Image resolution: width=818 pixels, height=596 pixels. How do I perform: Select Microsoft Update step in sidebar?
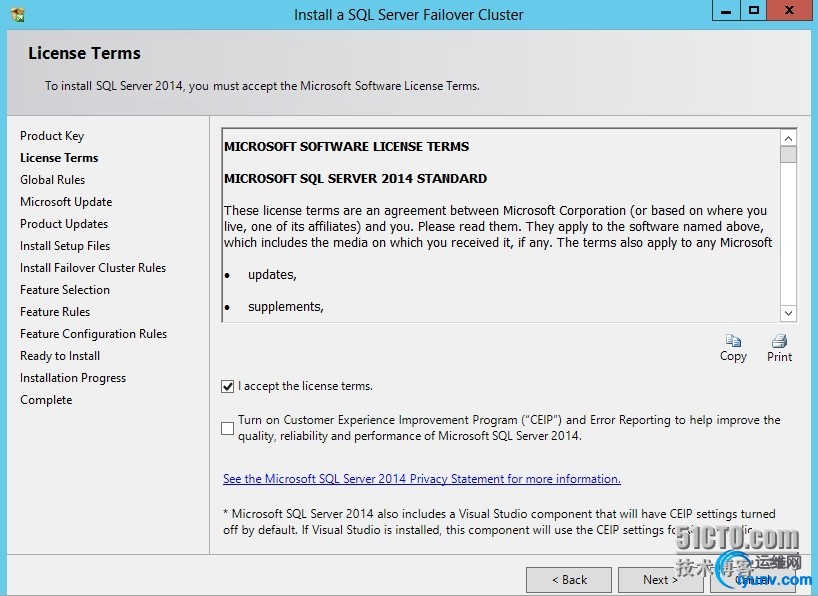pyautogui.click(x=66, y=202)
